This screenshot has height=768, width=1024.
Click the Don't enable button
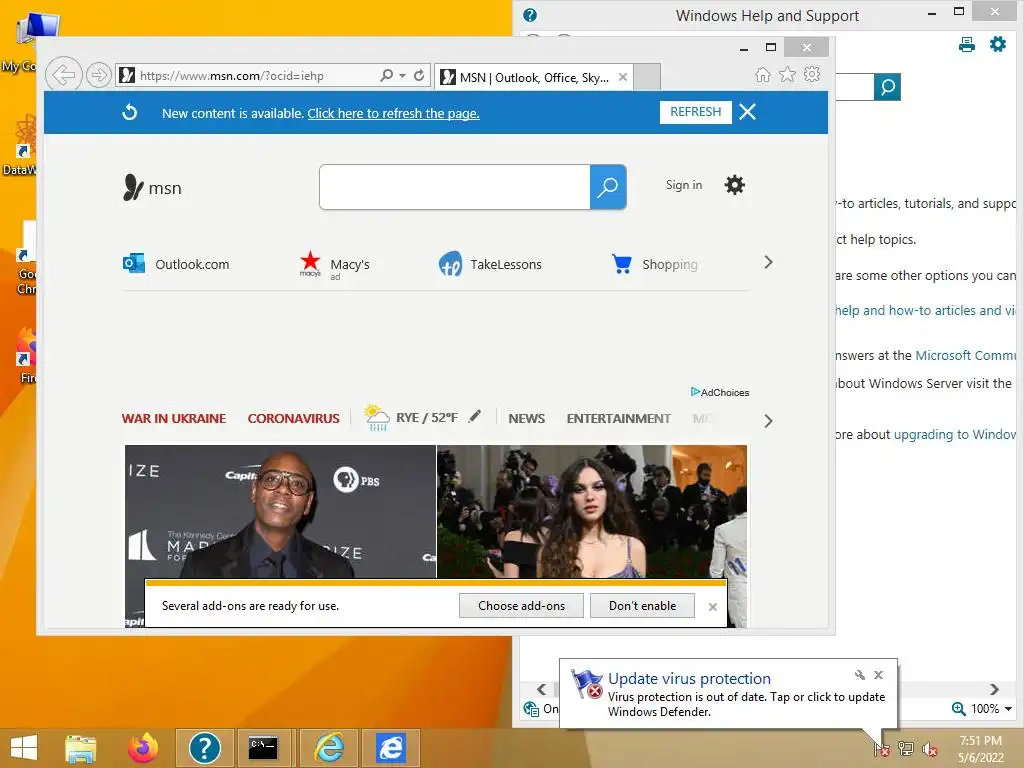pos(642,606)
